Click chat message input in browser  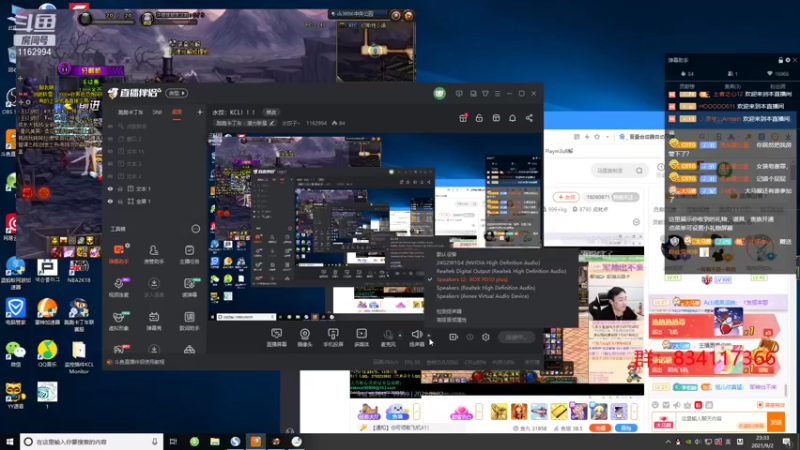(720, 419)
